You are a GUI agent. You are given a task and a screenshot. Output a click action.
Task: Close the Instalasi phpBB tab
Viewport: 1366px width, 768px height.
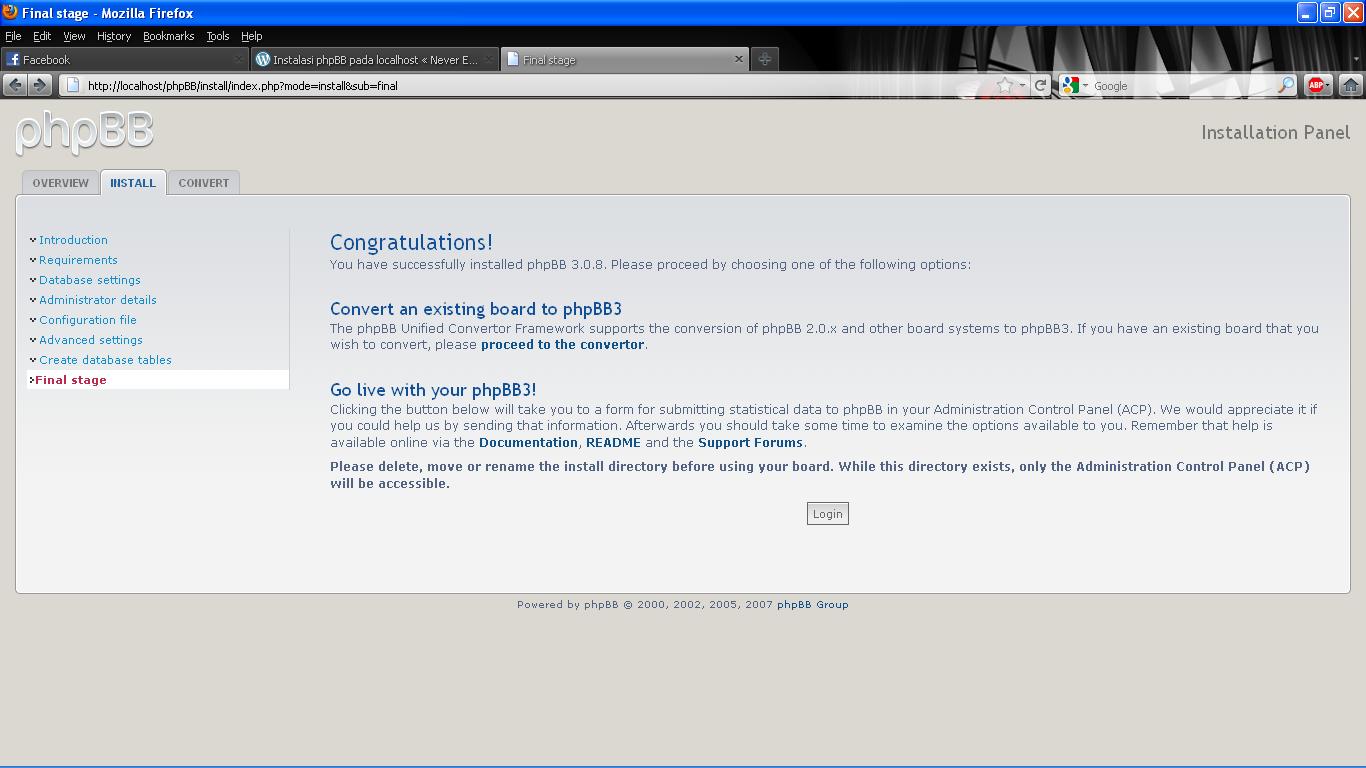[x=488, y=59]
